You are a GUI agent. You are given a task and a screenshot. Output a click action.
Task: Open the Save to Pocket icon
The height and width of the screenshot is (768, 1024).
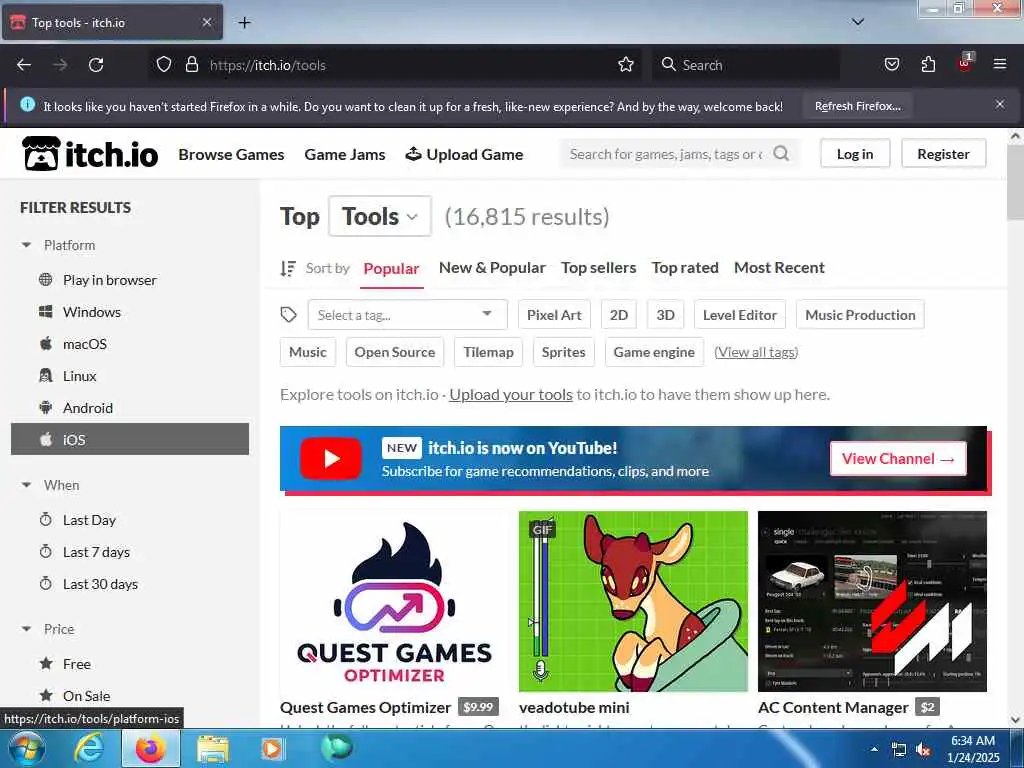[891, 65]
